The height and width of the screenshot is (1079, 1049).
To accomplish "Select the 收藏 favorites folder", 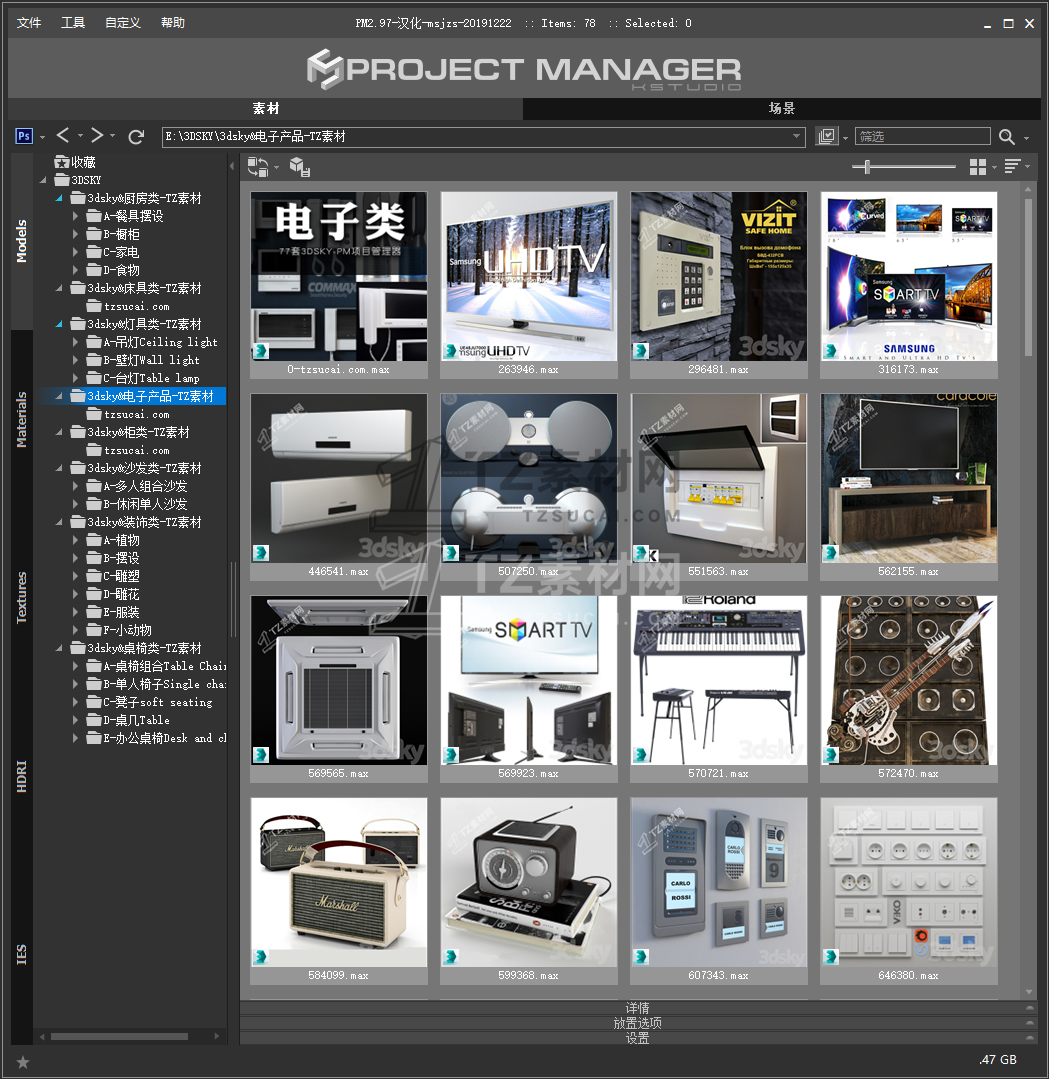I will pyautogui.click(x=83, y=162).
